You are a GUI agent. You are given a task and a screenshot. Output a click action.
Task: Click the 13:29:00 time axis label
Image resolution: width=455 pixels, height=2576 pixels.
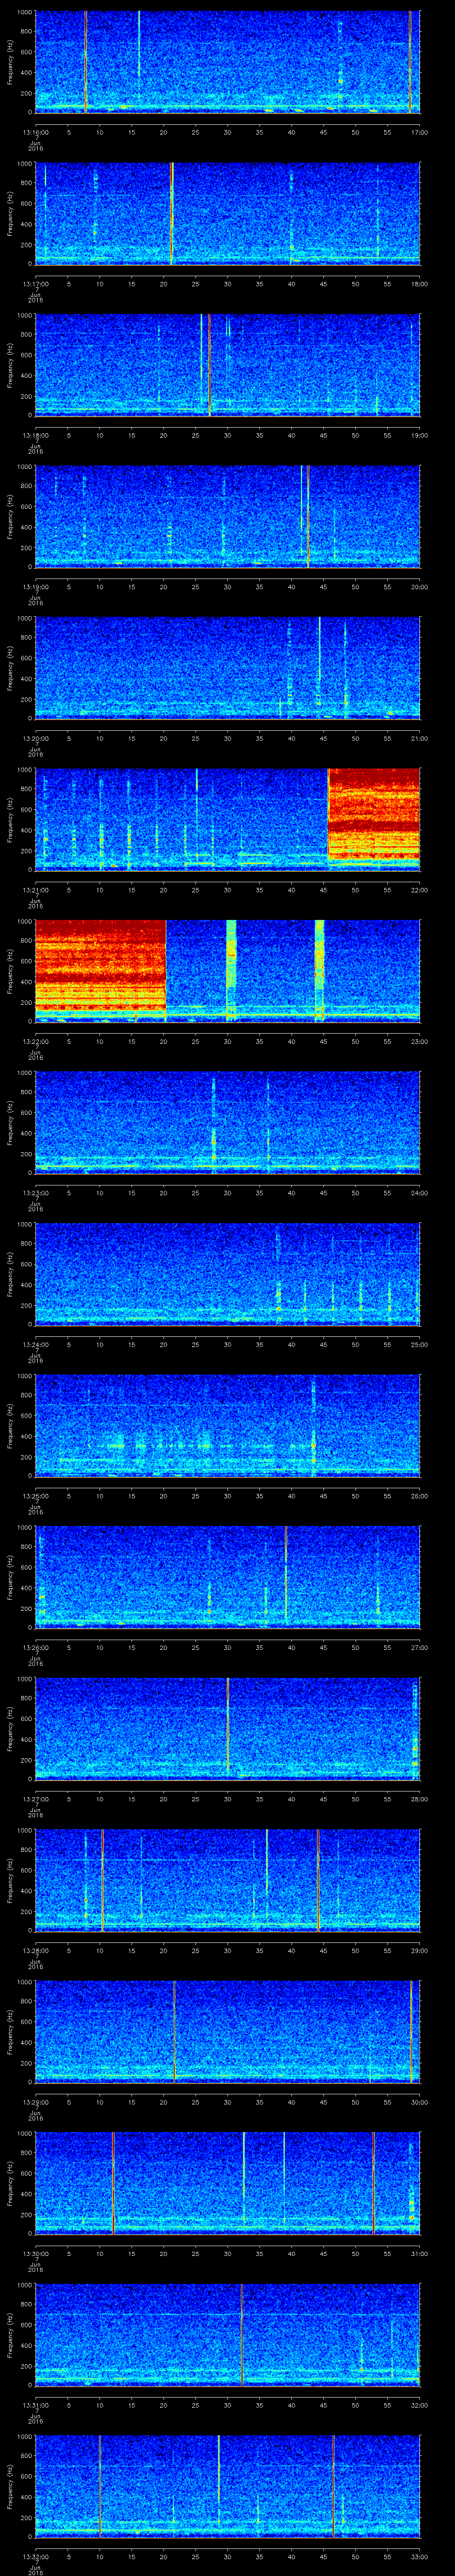tap(36, 2101)
